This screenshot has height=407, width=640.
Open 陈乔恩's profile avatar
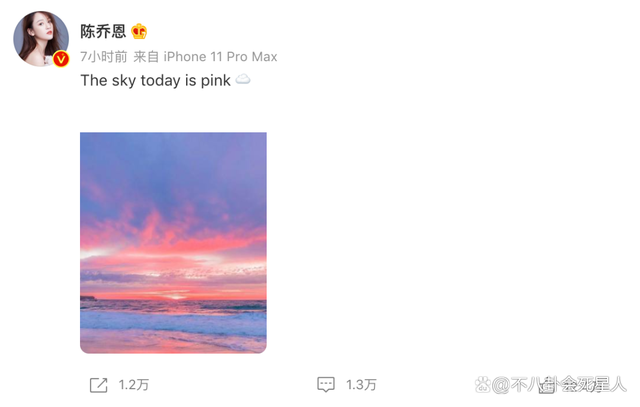40,40
